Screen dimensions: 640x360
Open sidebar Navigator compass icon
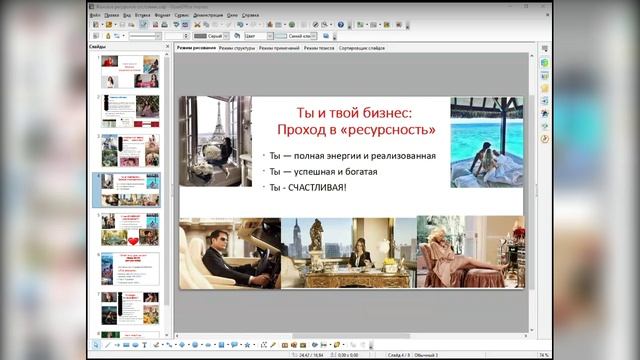544,139
